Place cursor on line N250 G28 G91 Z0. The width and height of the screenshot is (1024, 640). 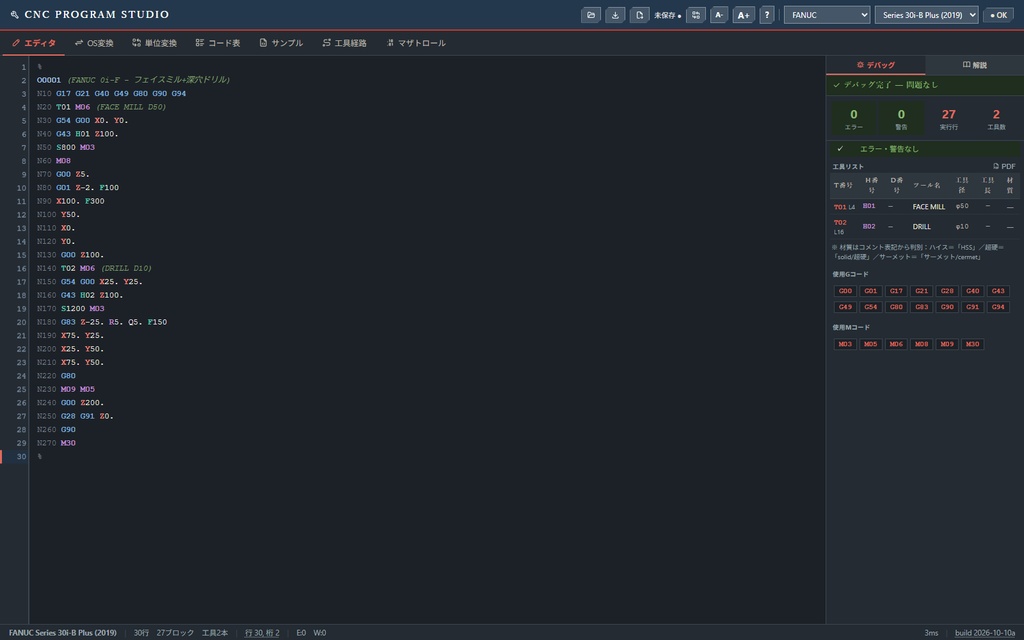coord(75,416)
